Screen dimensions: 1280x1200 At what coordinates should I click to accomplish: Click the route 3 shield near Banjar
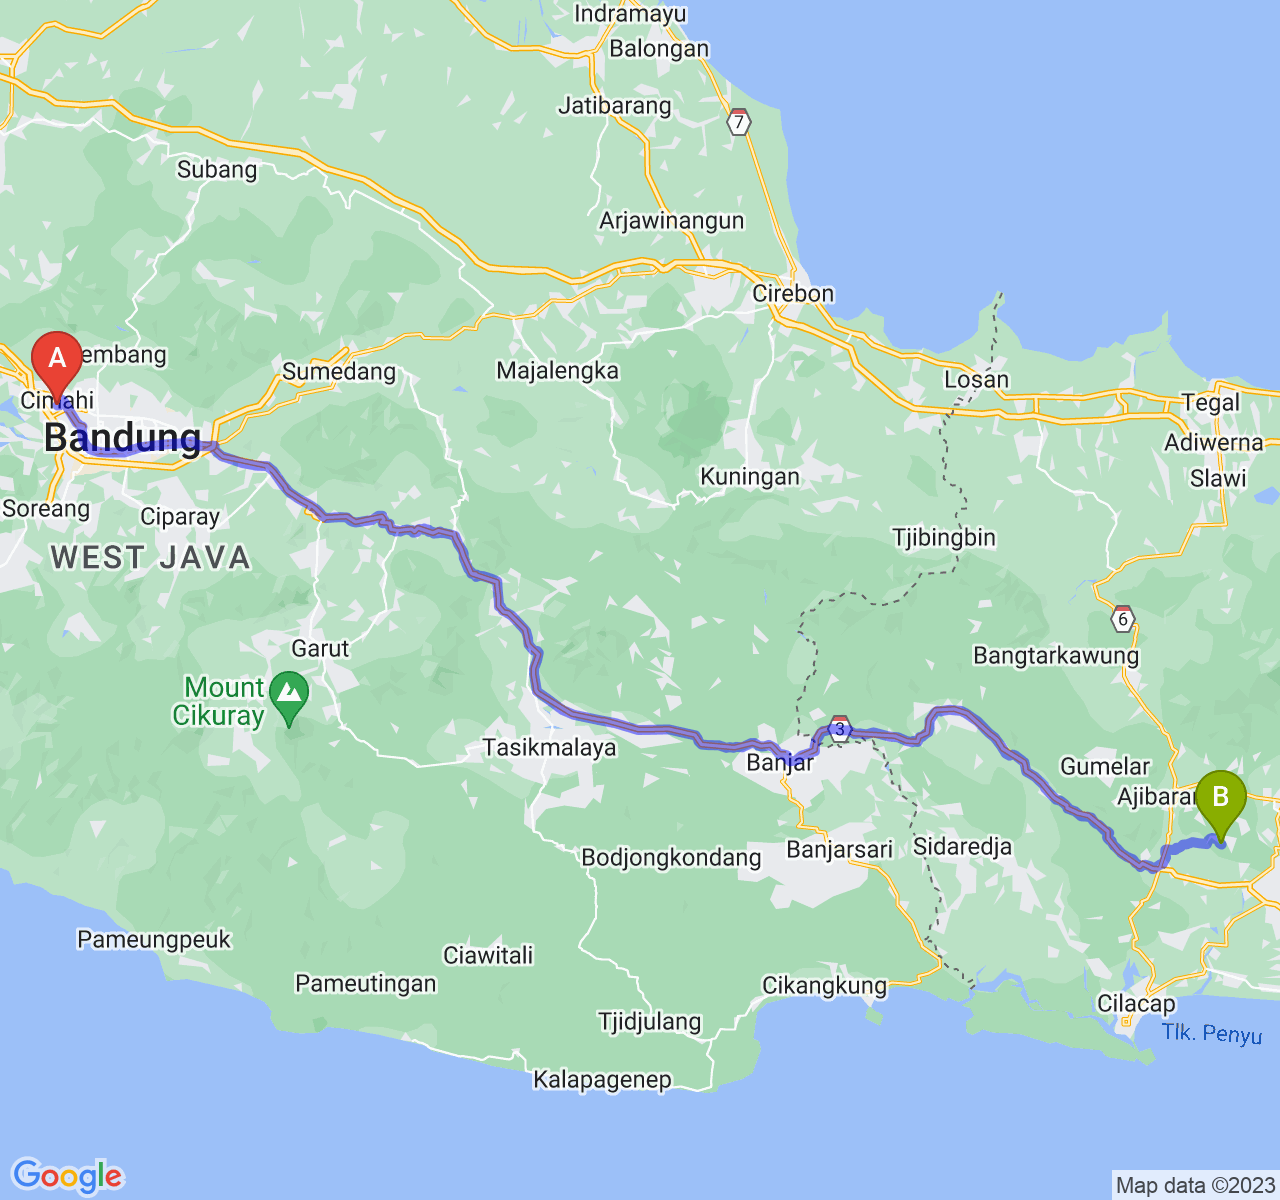841,728
